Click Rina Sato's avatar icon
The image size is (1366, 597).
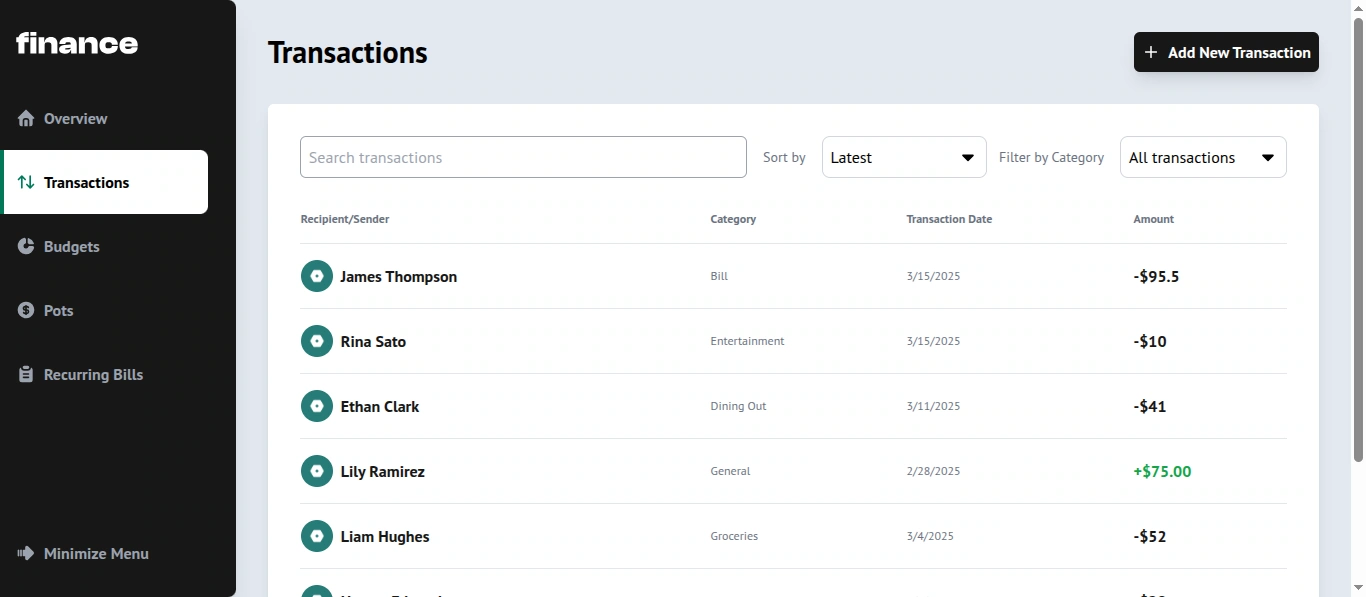pyautogui.click(x=317, y=341)
